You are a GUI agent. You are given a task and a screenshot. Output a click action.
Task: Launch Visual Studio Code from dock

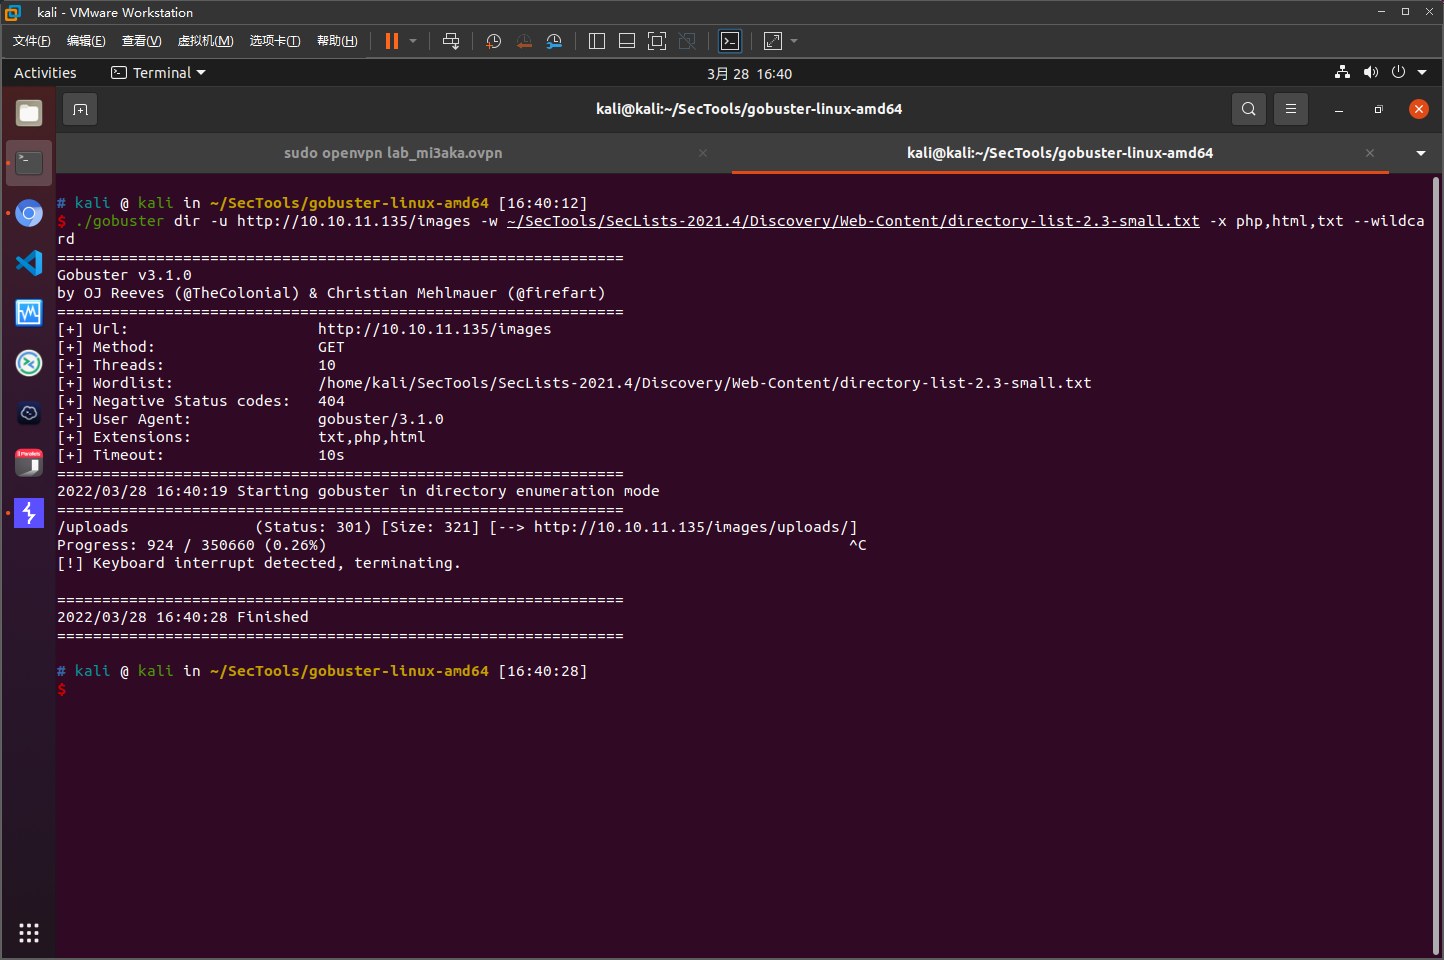[x=29, y=263]
